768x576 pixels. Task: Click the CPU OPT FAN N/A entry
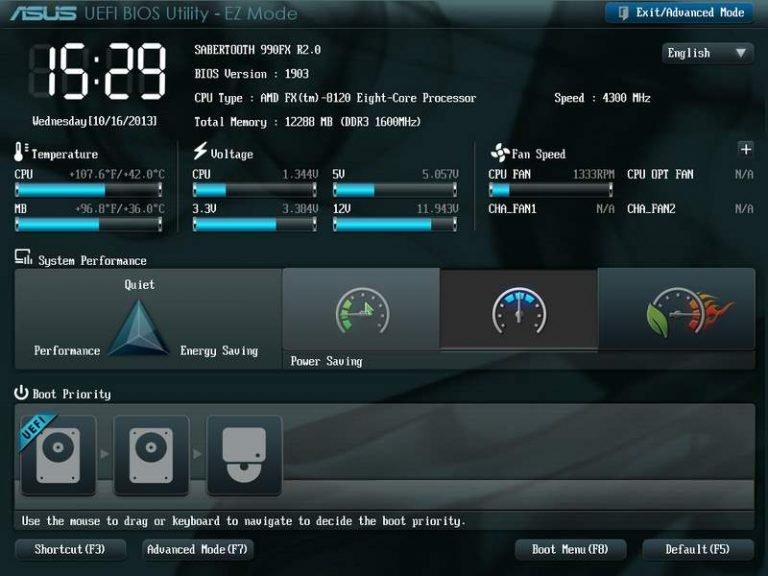click(x=691, y=174)
